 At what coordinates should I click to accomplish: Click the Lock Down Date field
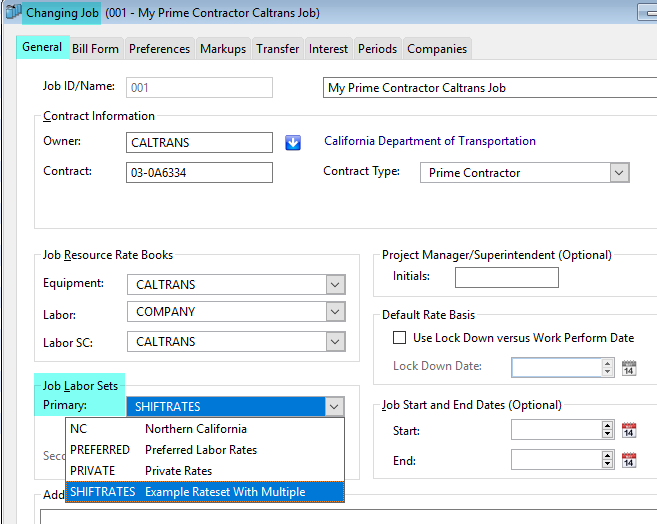click(556, 368)
